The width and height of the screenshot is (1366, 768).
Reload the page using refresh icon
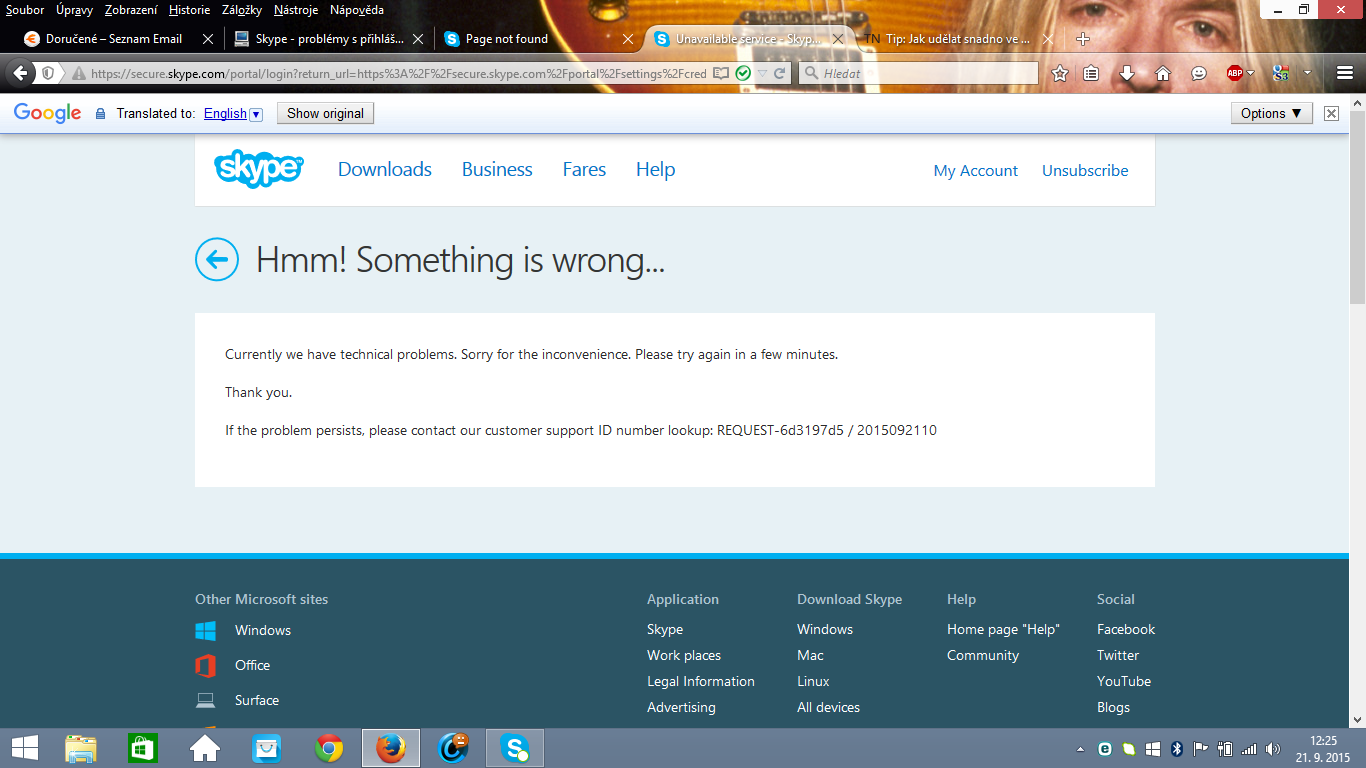780,73
